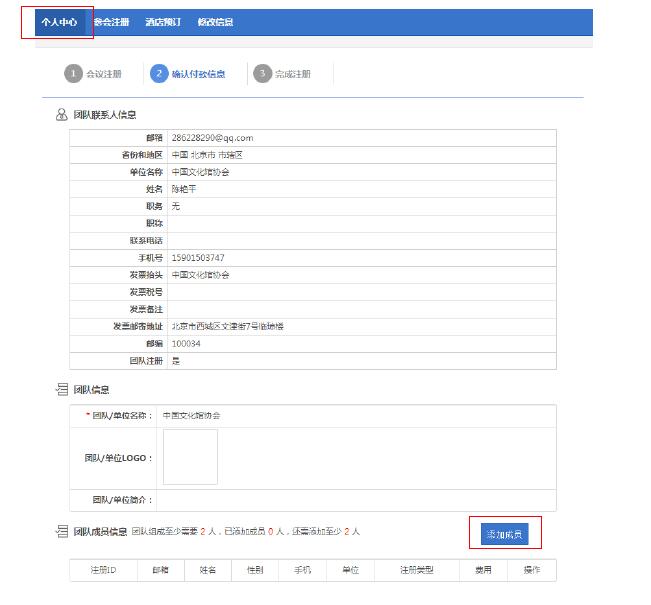Image resolution: width=651 pixels, height=605 pixels.
Task: Click the 注册类型 column header
Action: tap(417, 570)
